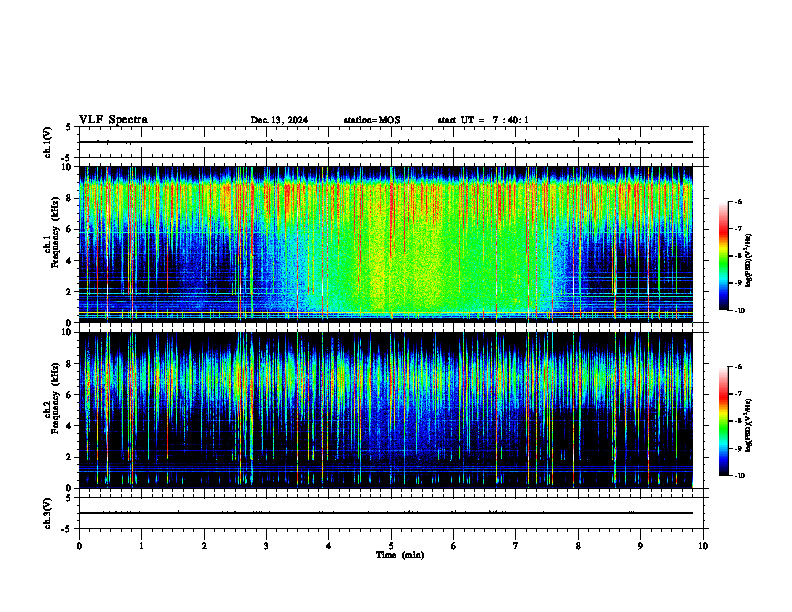The width and height of the screenshot is (792, 612).
Task: Click the "ch.1(V)" waveform axis label
Action: tap(48, 142)
